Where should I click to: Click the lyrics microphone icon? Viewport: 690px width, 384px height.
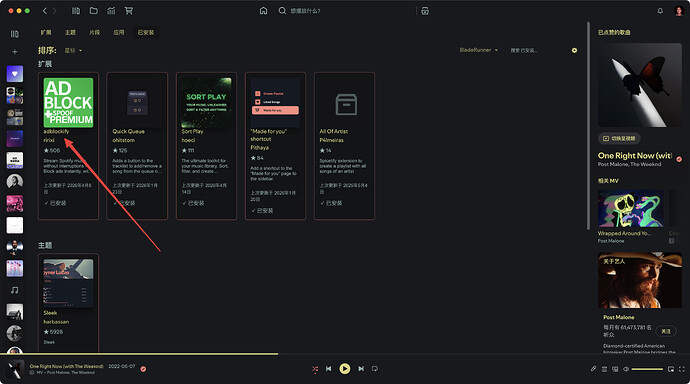click(593, 369)
